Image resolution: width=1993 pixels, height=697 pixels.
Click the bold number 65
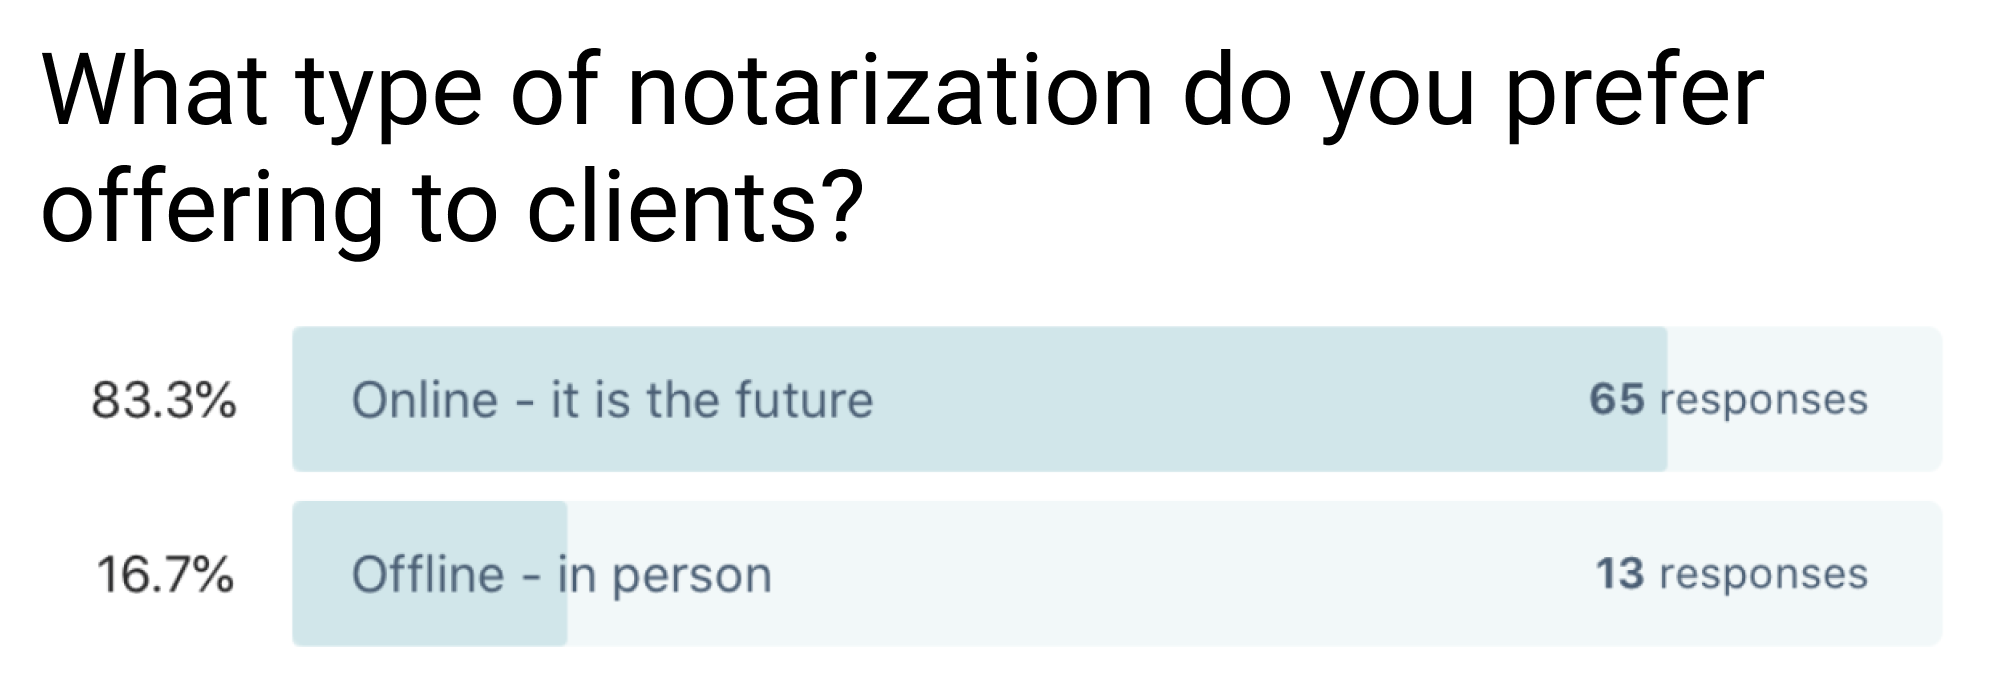tap(1616, 400)
